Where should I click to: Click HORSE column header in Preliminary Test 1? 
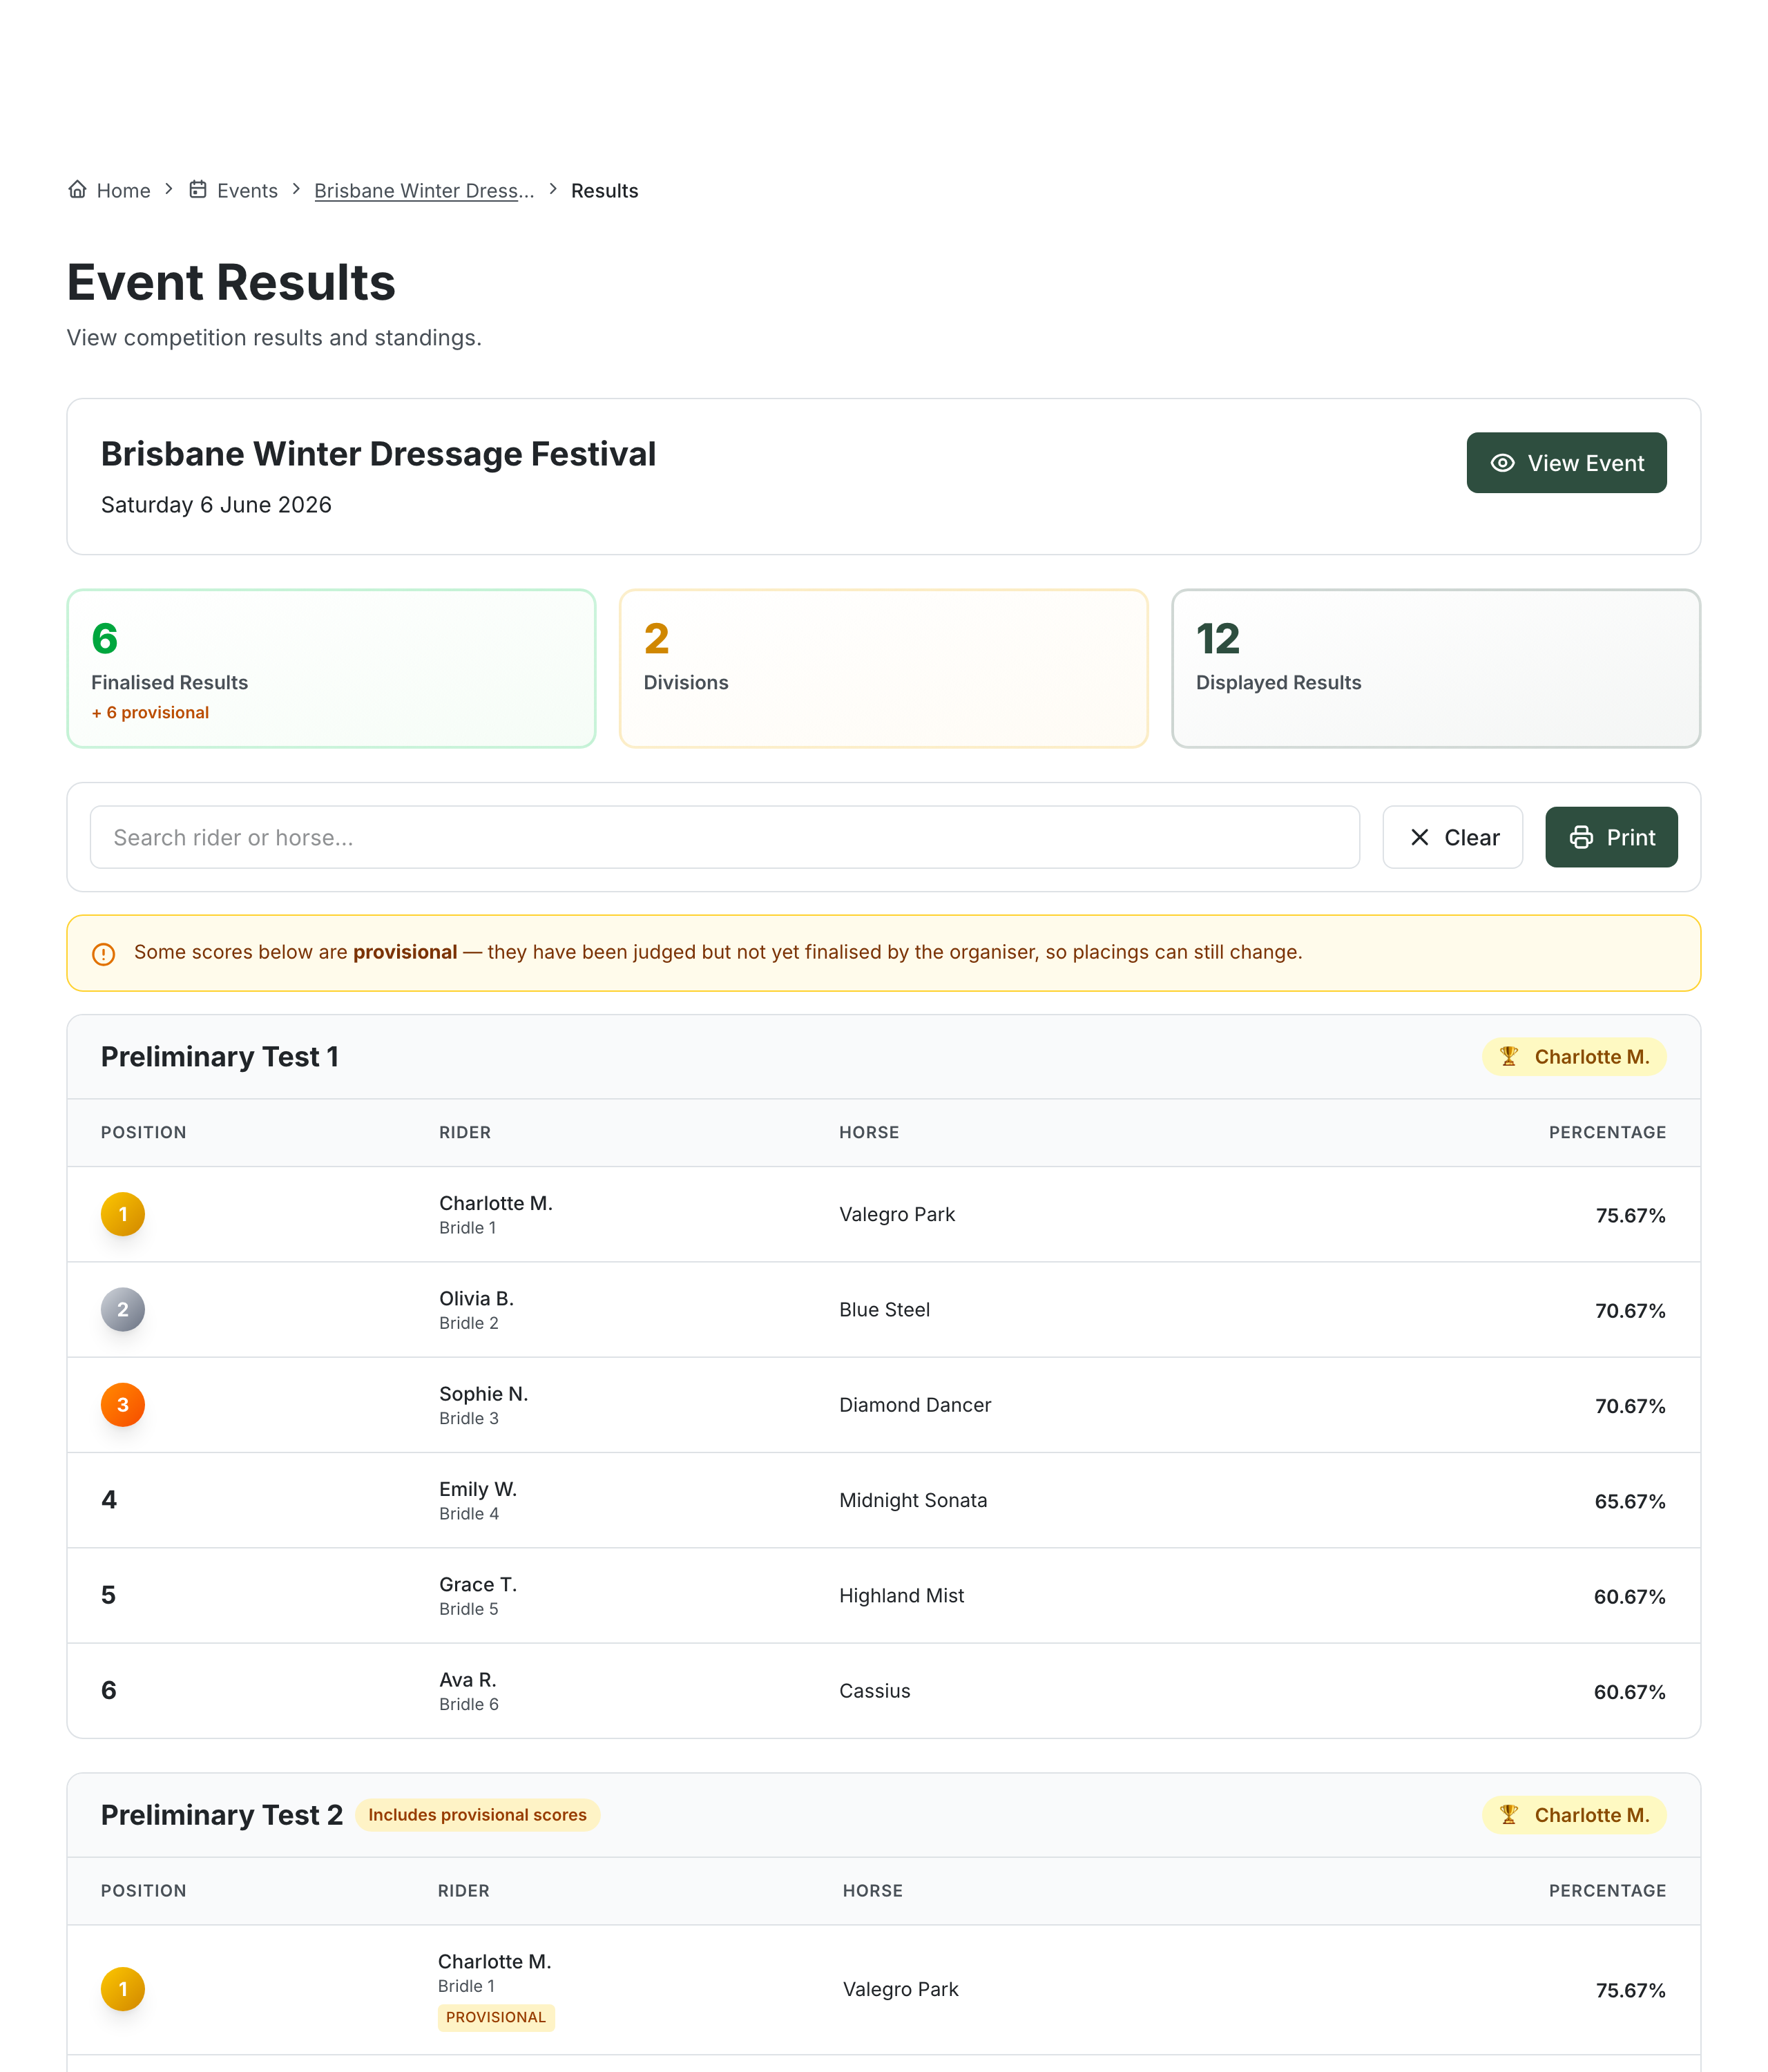pyautogui.click(x=869, y=1132)
